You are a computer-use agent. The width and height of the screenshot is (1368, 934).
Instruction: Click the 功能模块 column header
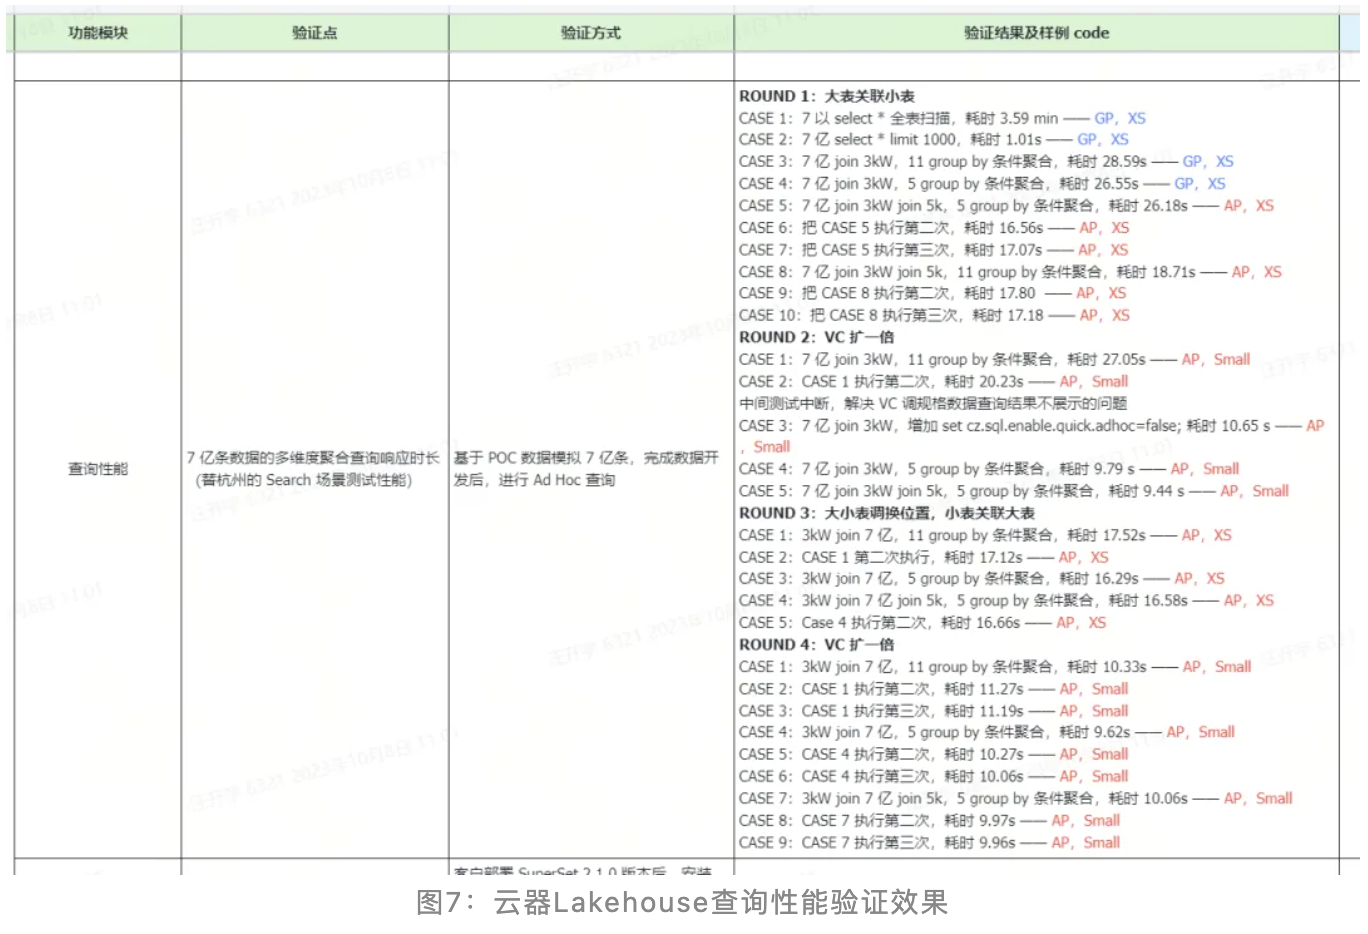[98, 33]
